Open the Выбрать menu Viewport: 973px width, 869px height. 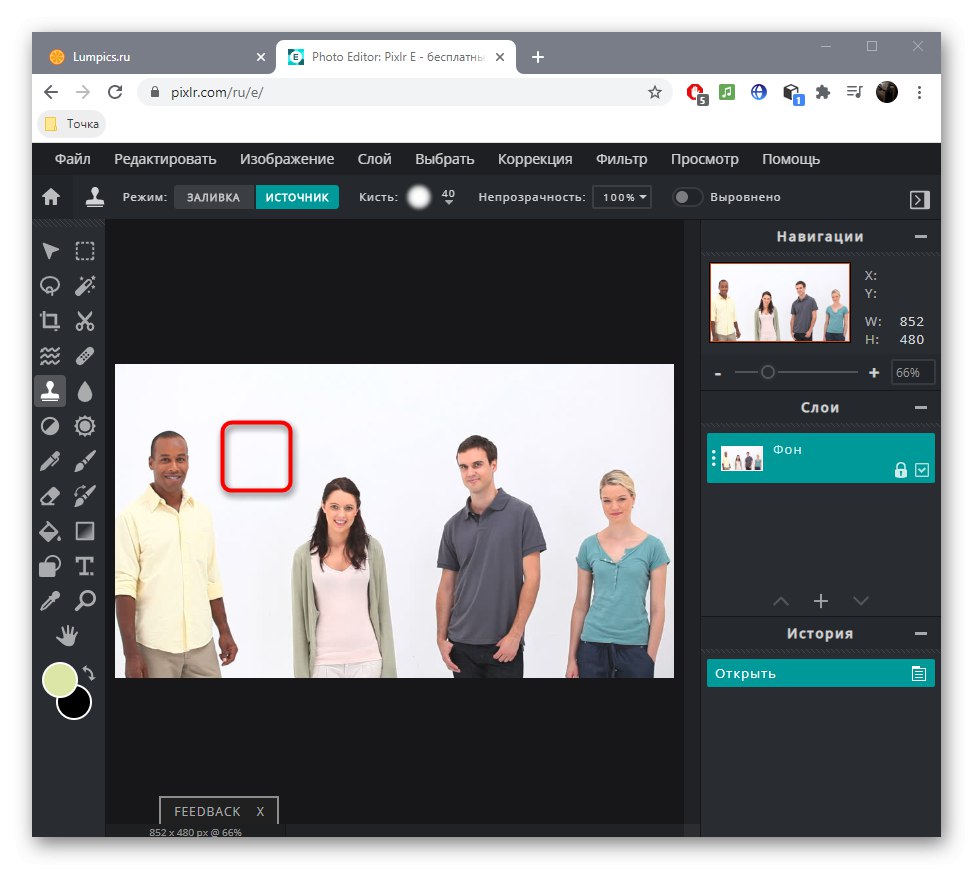(x=445, y=160)
